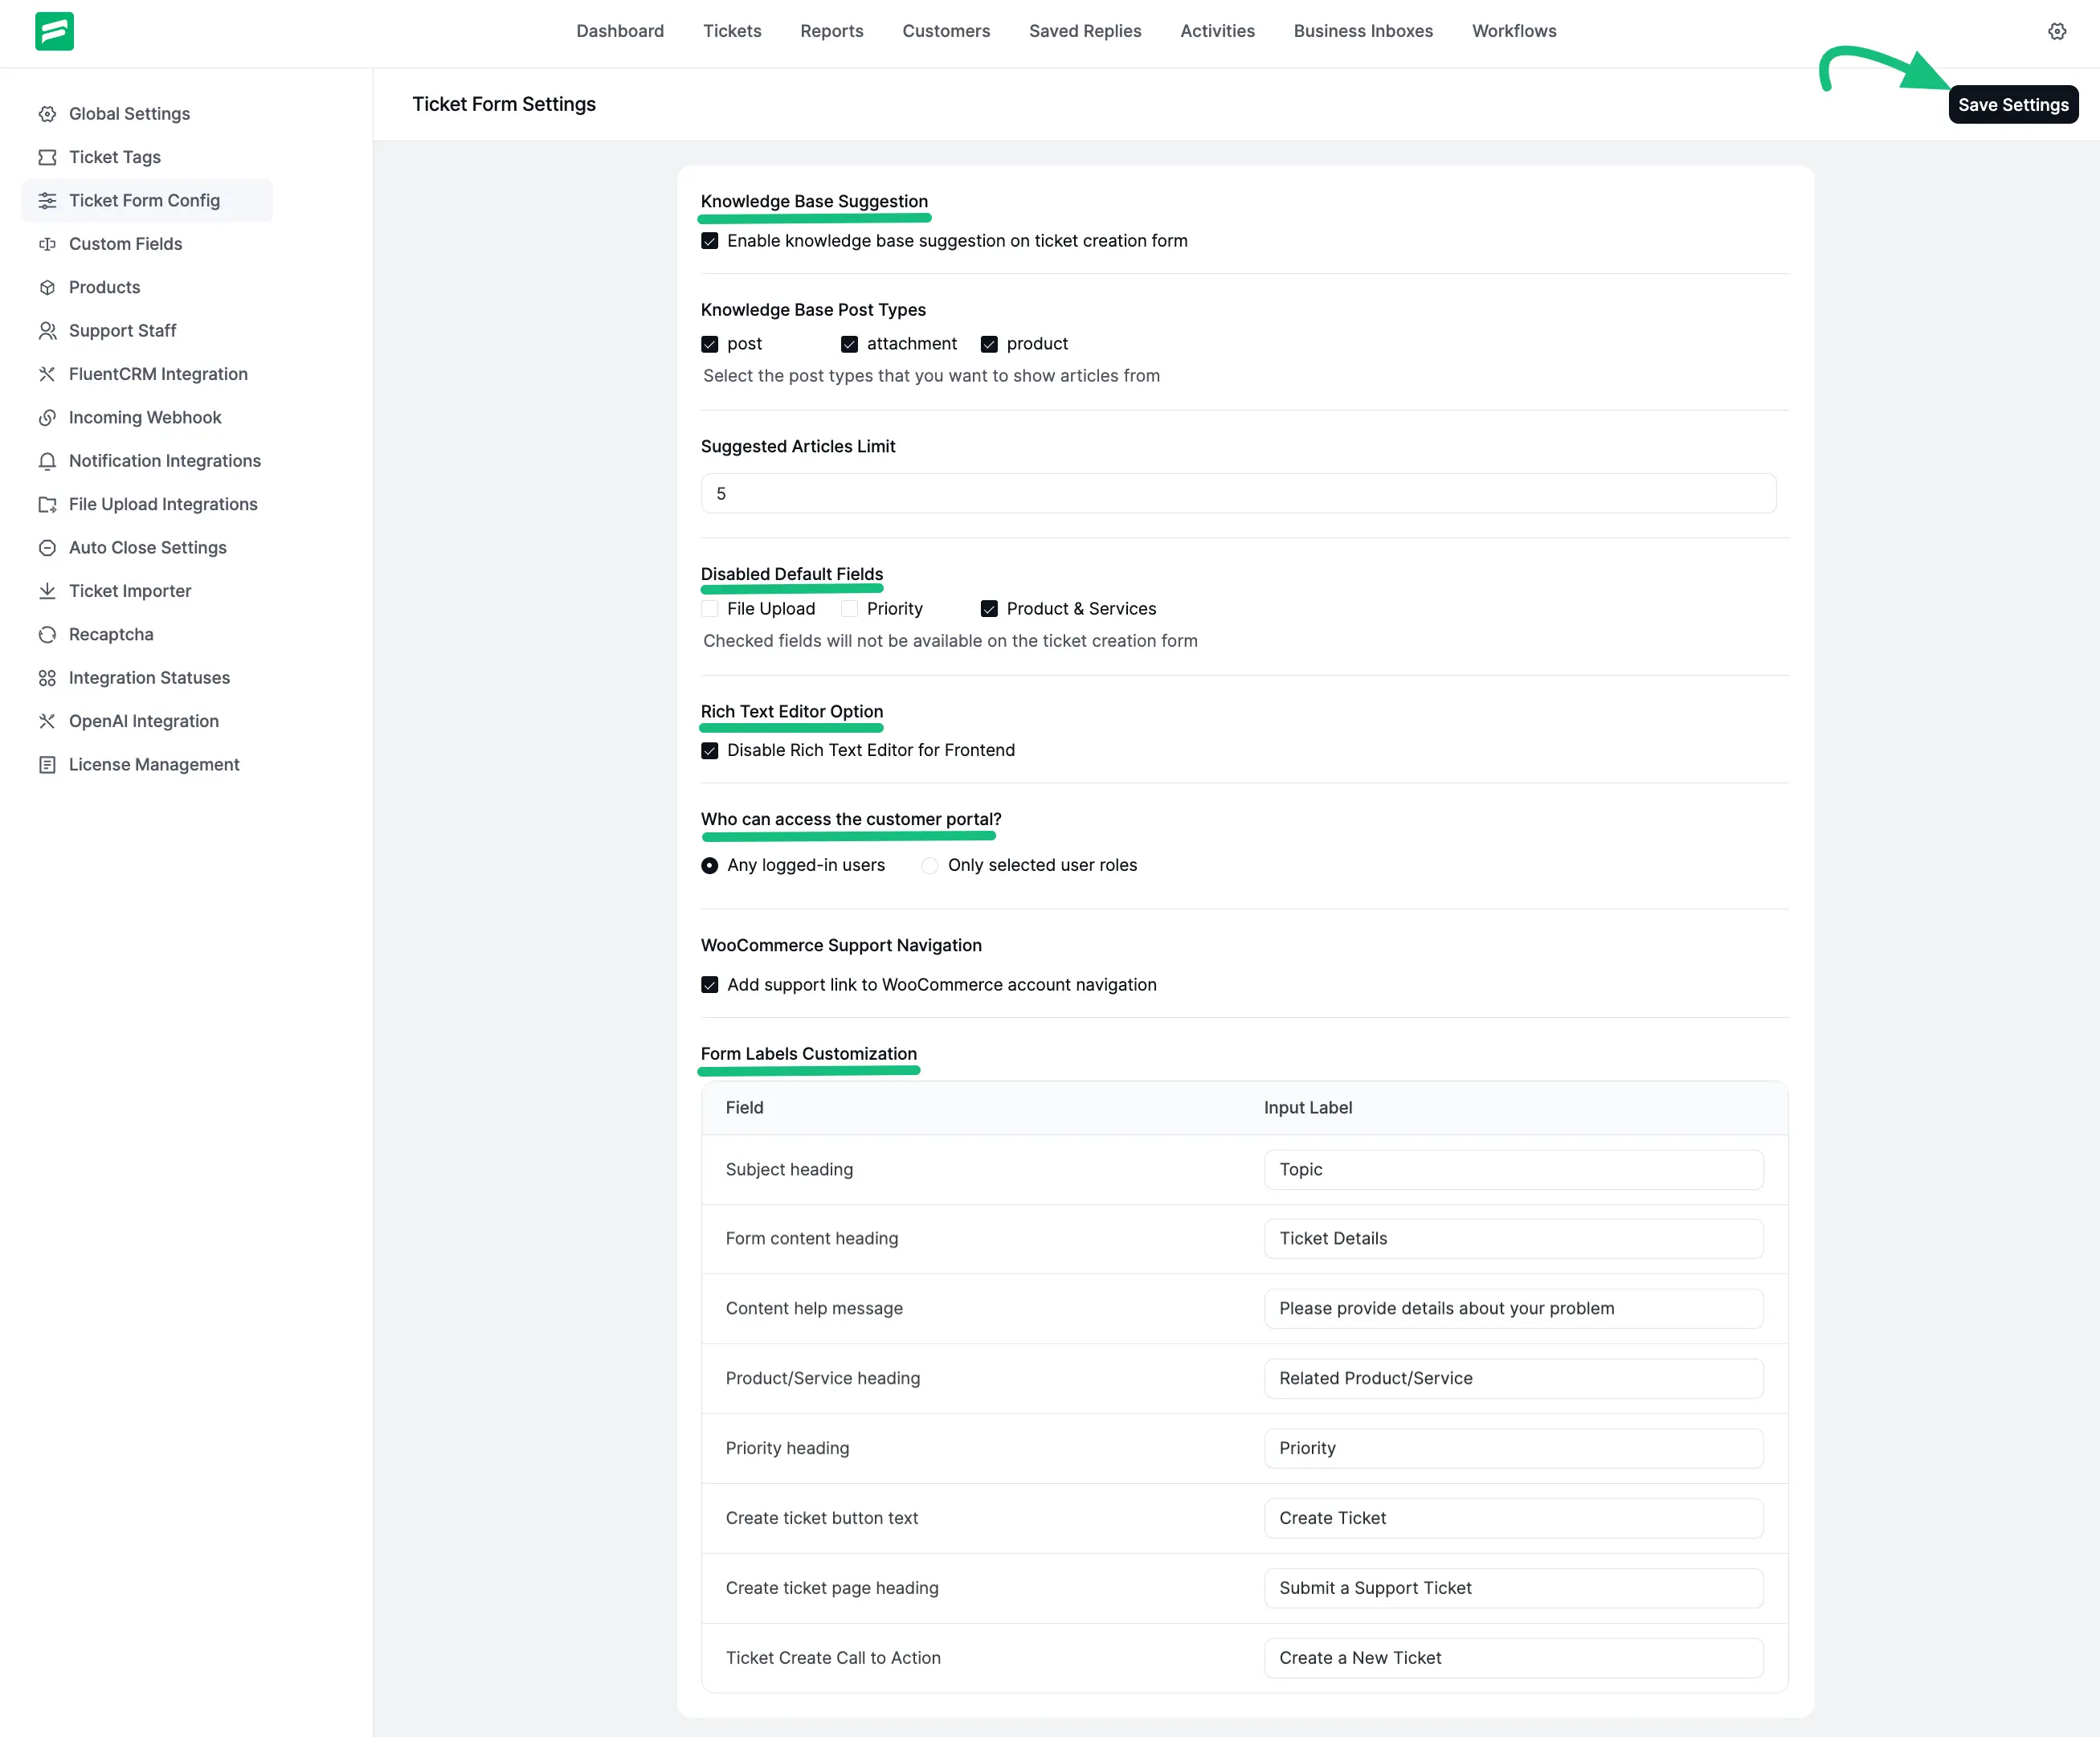Disable the Rich Text Editor checkbox
Viewport: 2100px width, 1737px height.
pyautogui.click(x=710, y=750)
